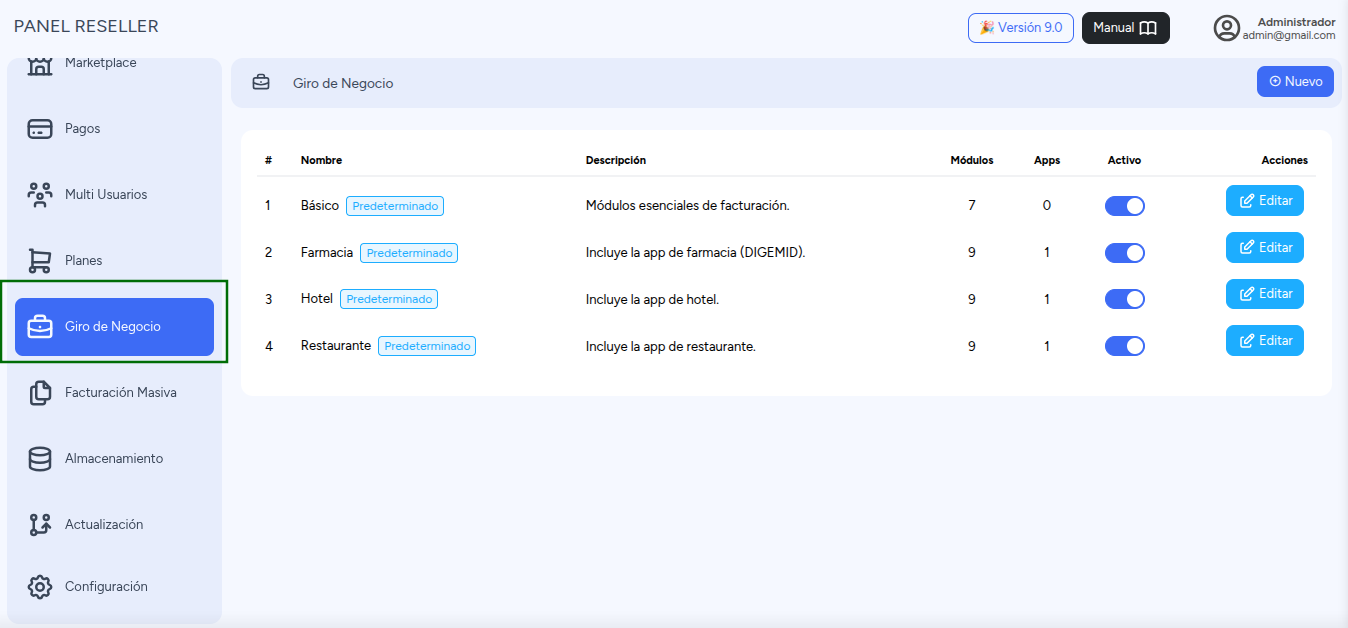Screen dimensions: 1348x628
Task: Click the Pagos credit card icon
Action: 39,129
